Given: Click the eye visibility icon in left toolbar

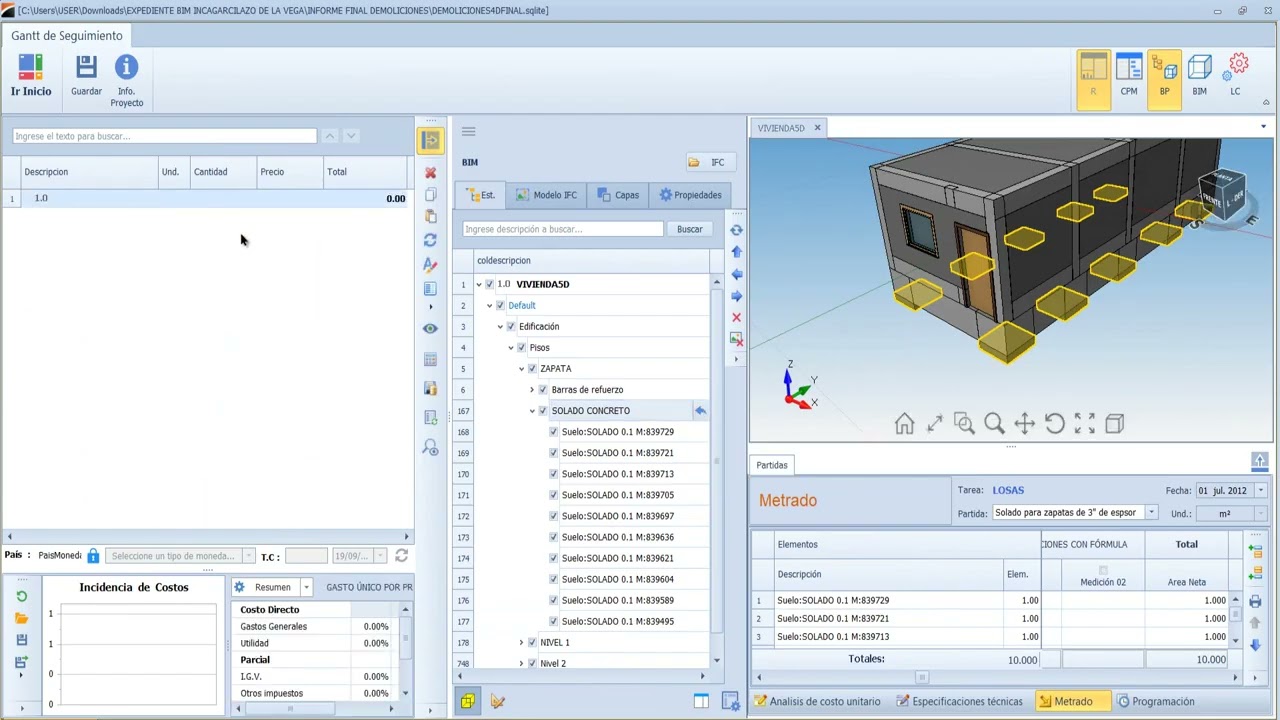Looking at the screenshot, I should pyautogui.click(x=430, y=328).
